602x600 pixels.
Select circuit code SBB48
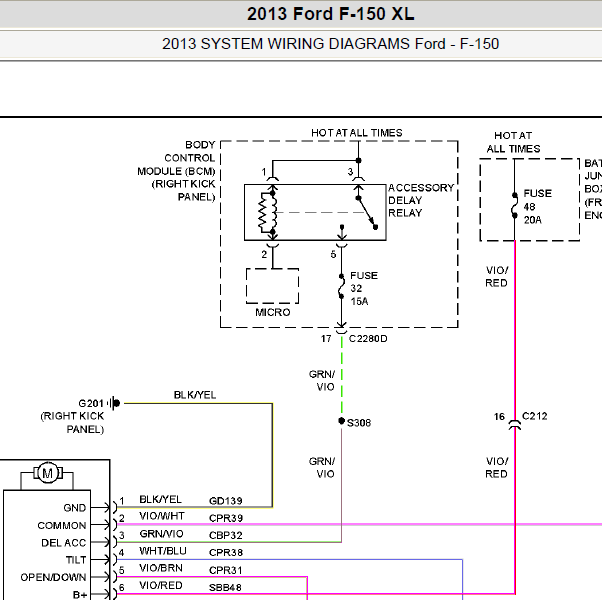pos(225,587)
